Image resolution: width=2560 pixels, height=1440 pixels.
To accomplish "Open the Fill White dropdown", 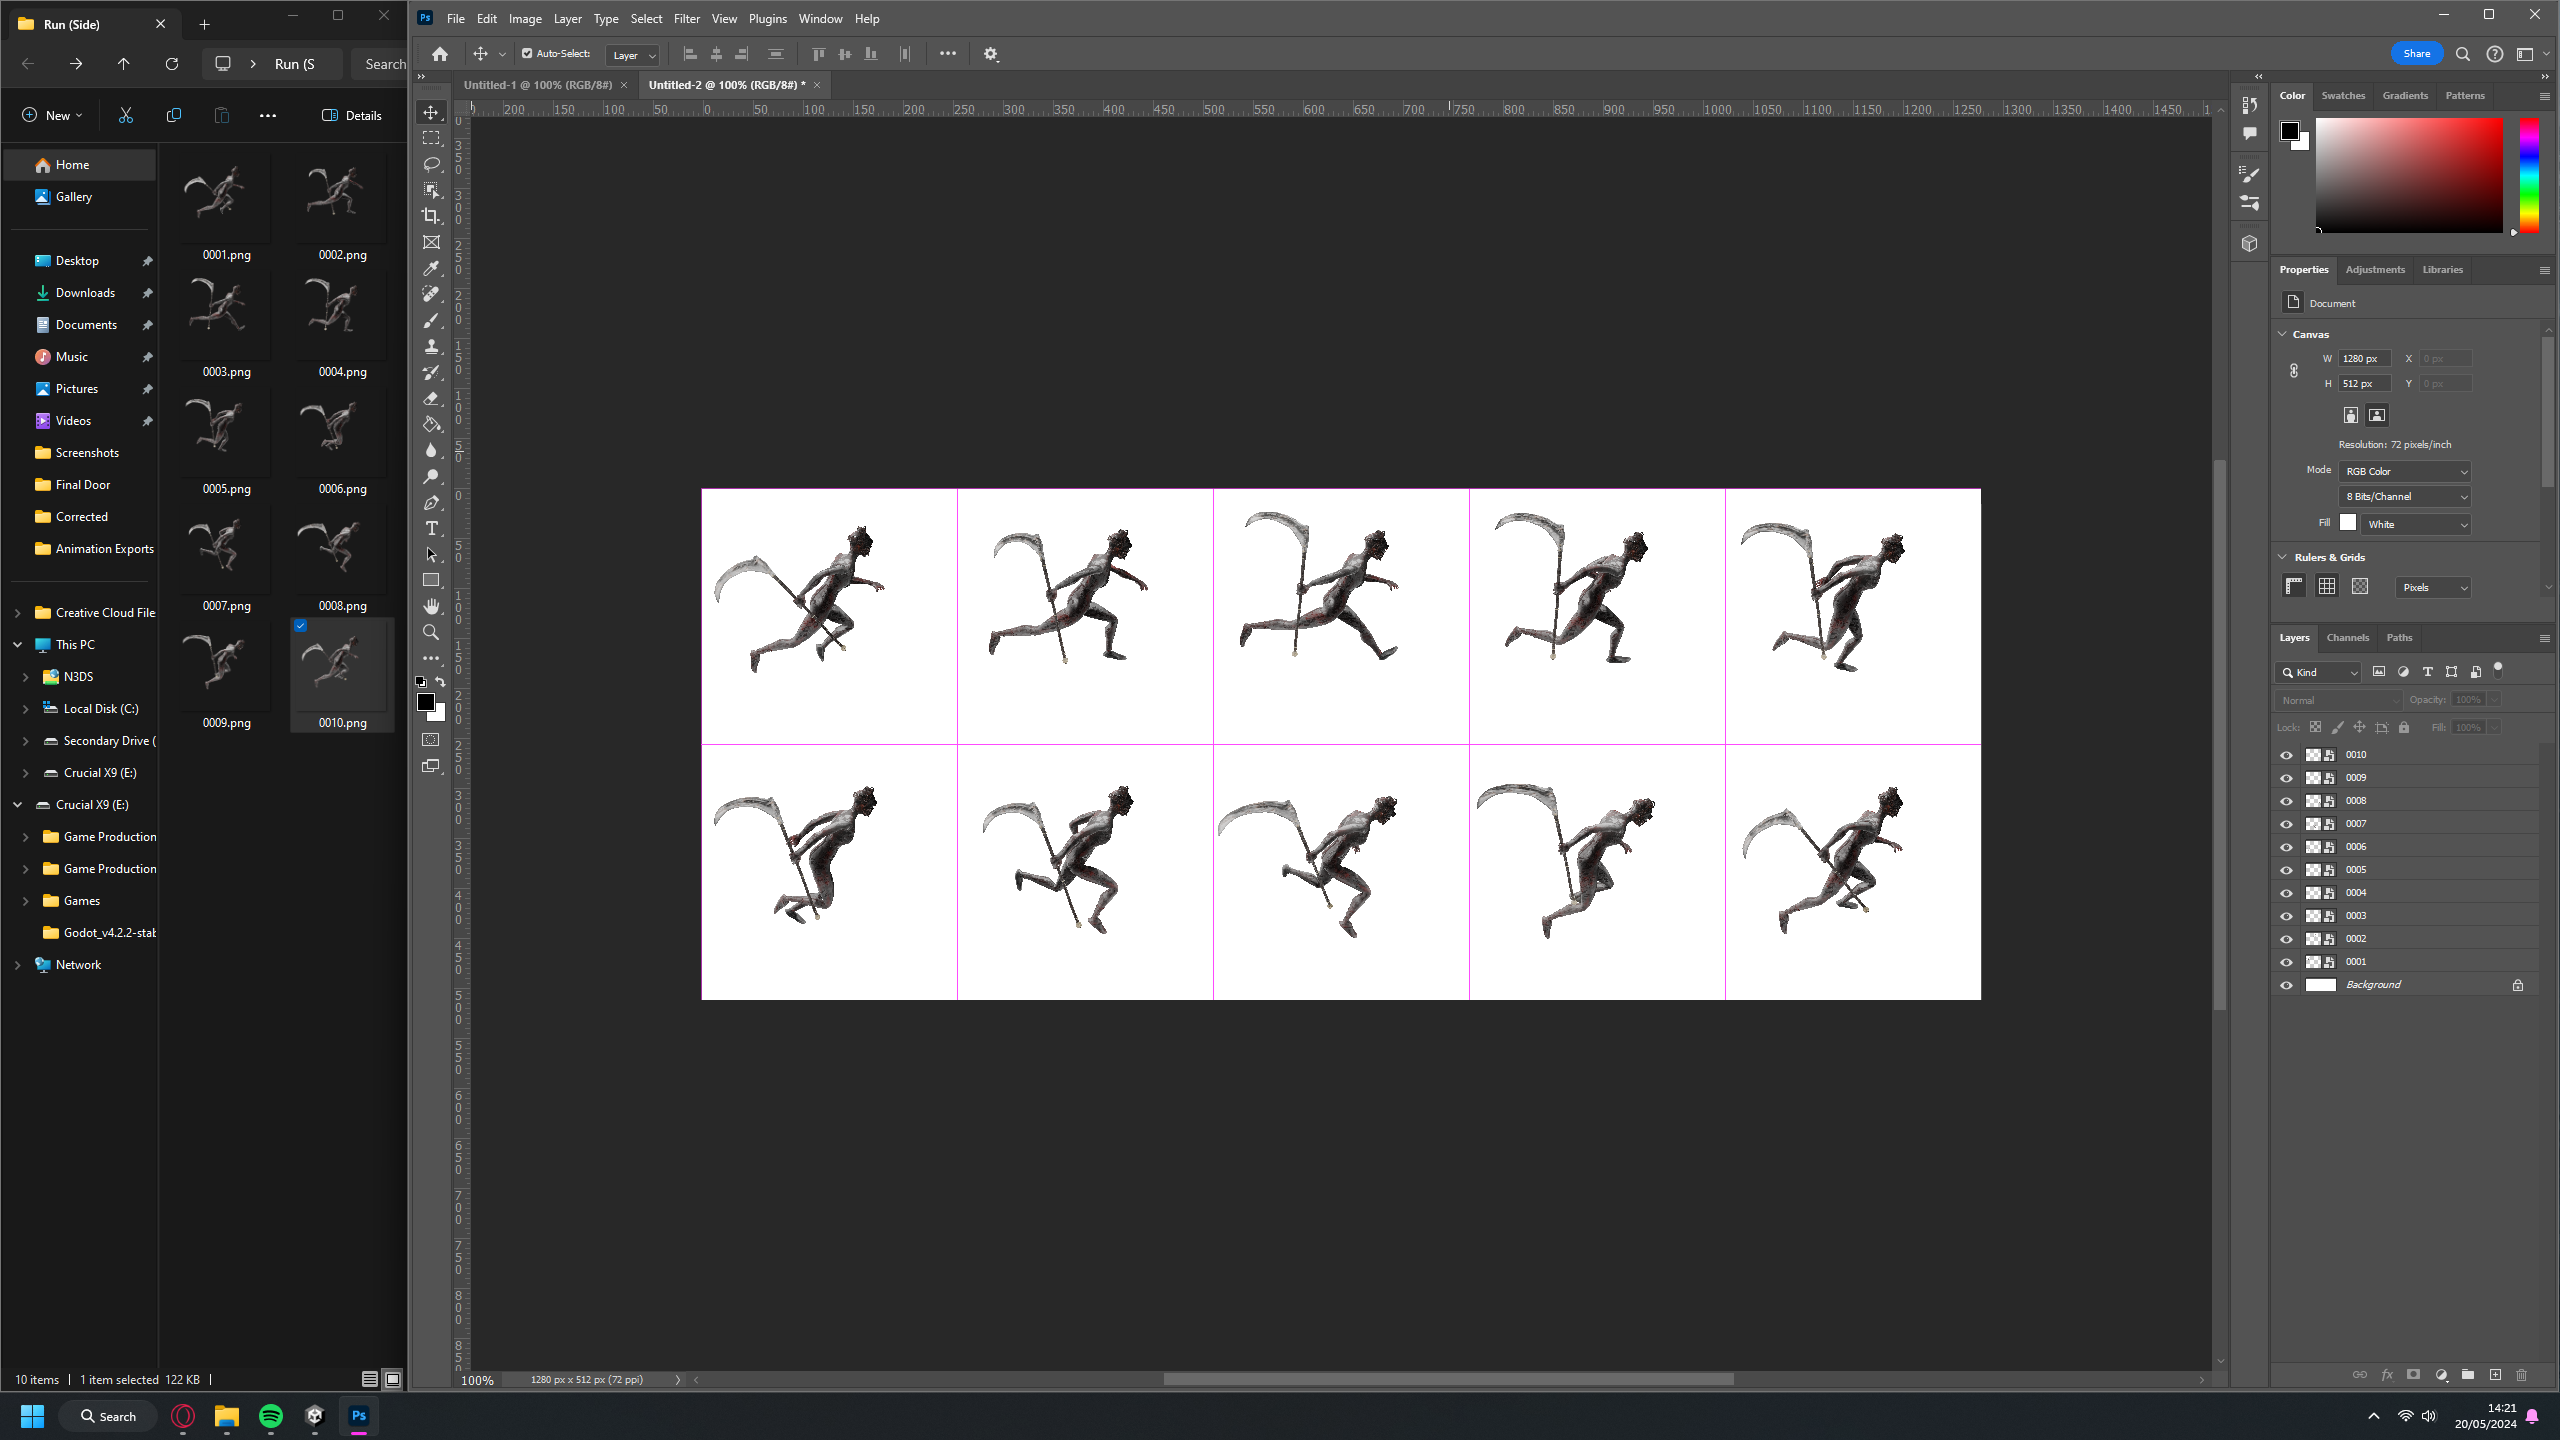I will point(2415,524).
